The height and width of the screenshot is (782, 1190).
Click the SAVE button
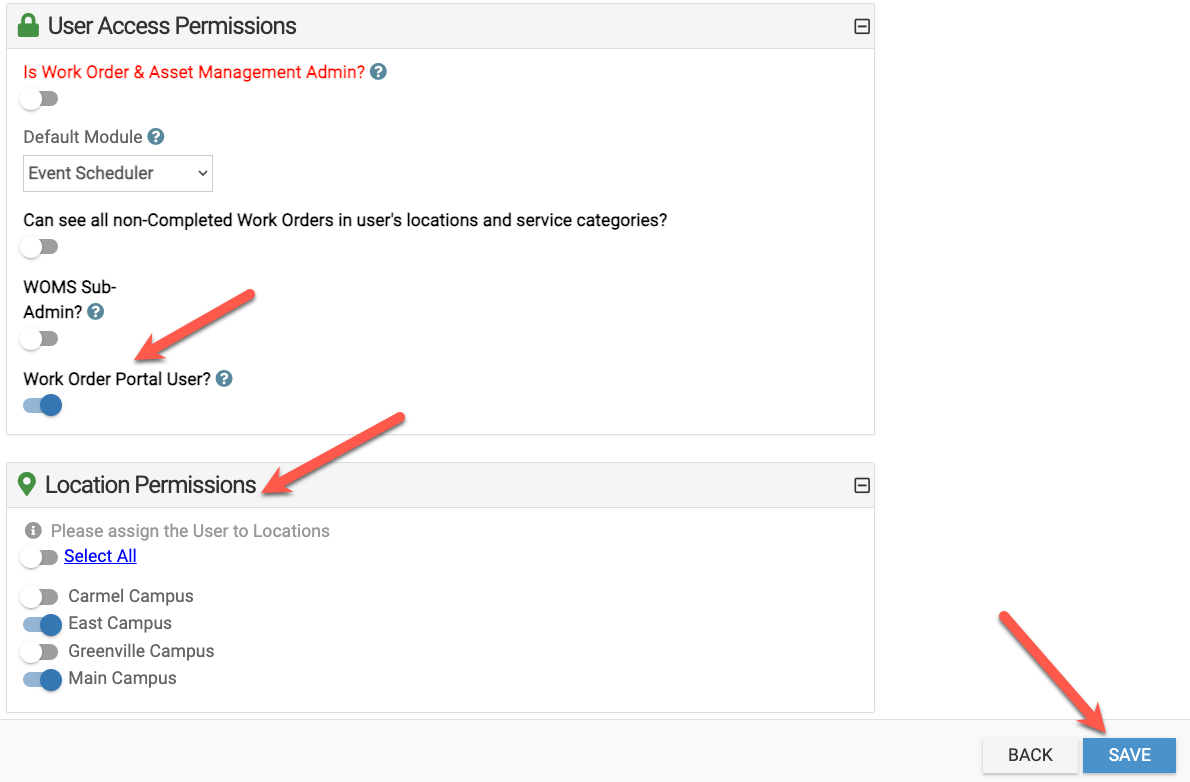(x=1129, y=755)
